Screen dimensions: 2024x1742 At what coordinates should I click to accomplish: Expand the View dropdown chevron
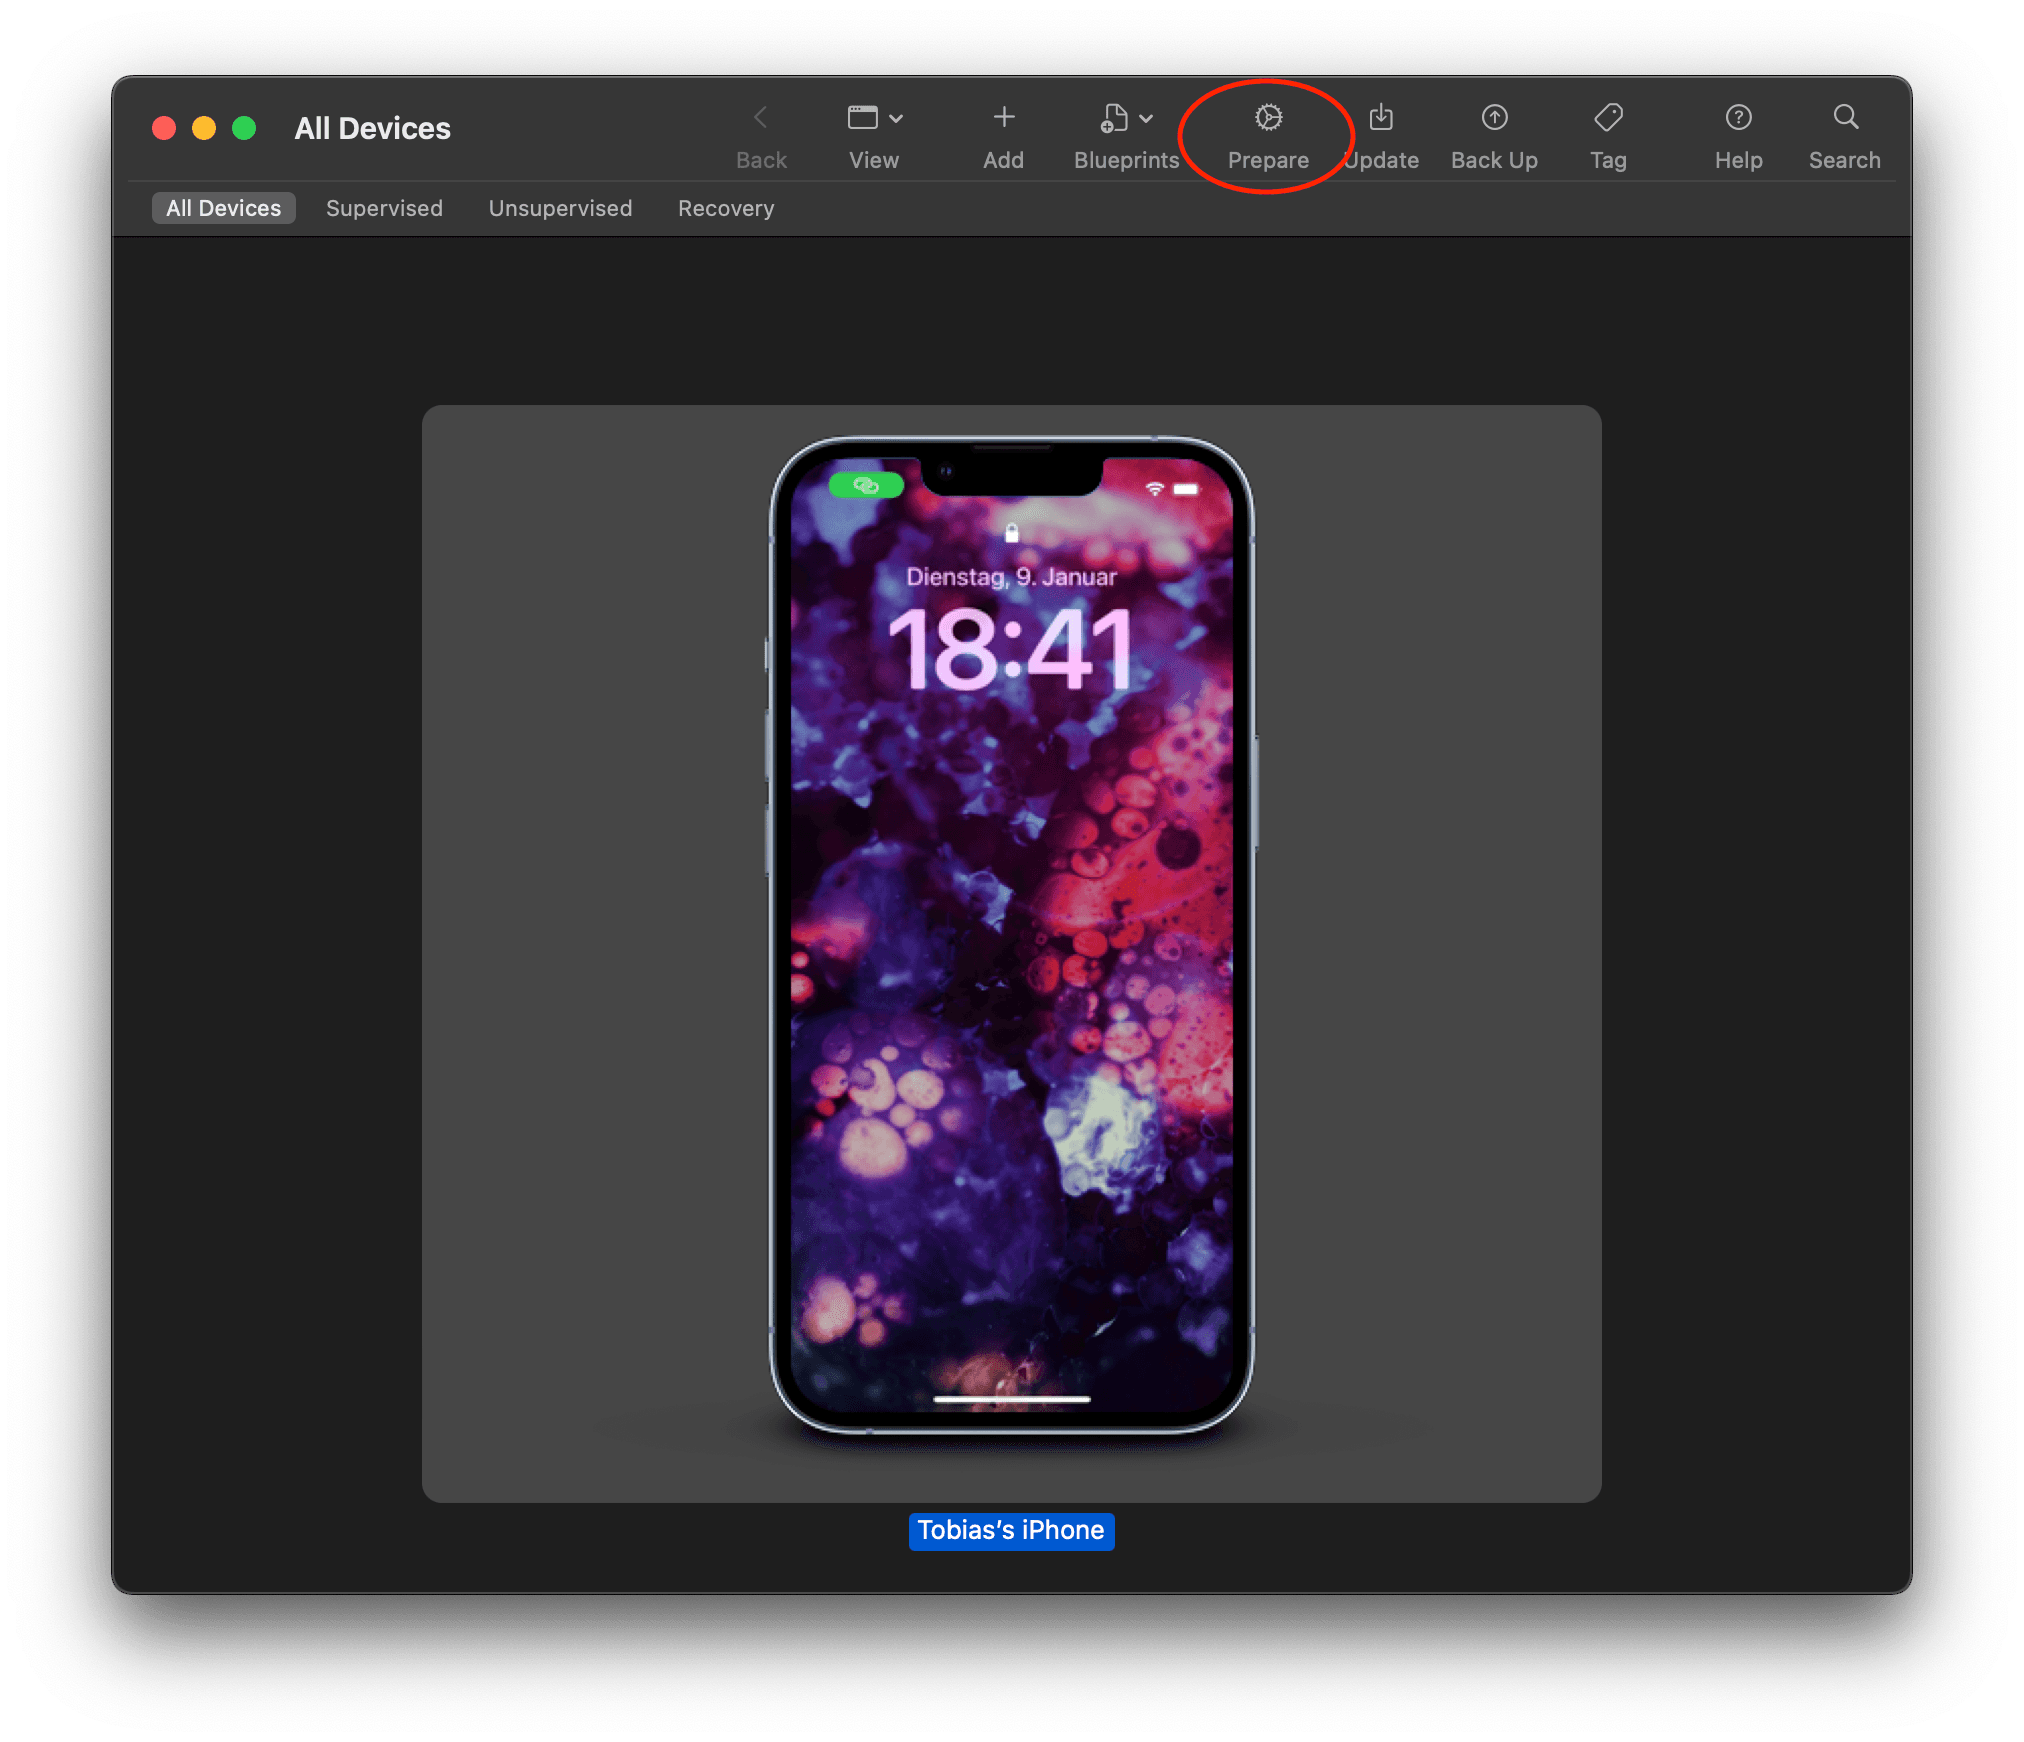(896, 119)
